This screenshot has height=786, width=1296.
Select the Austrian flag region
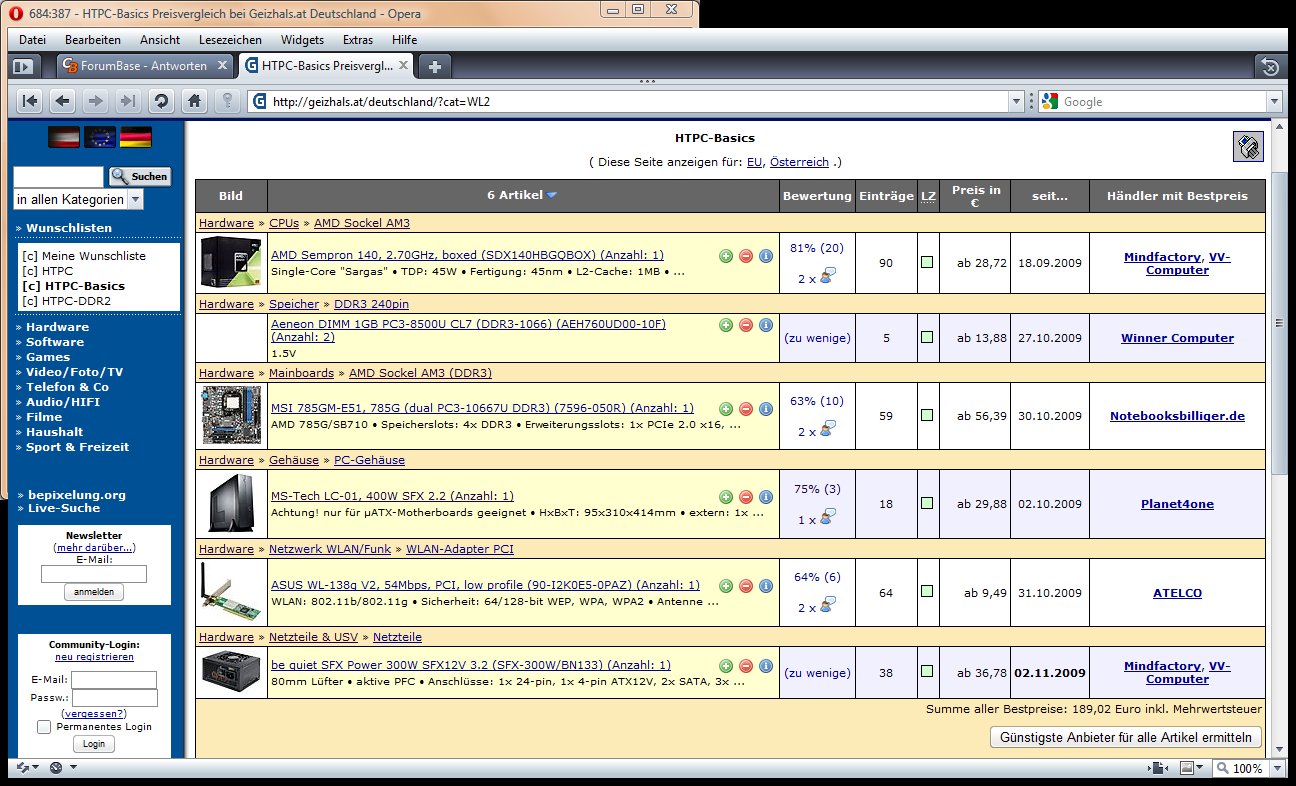coord(63,138)
